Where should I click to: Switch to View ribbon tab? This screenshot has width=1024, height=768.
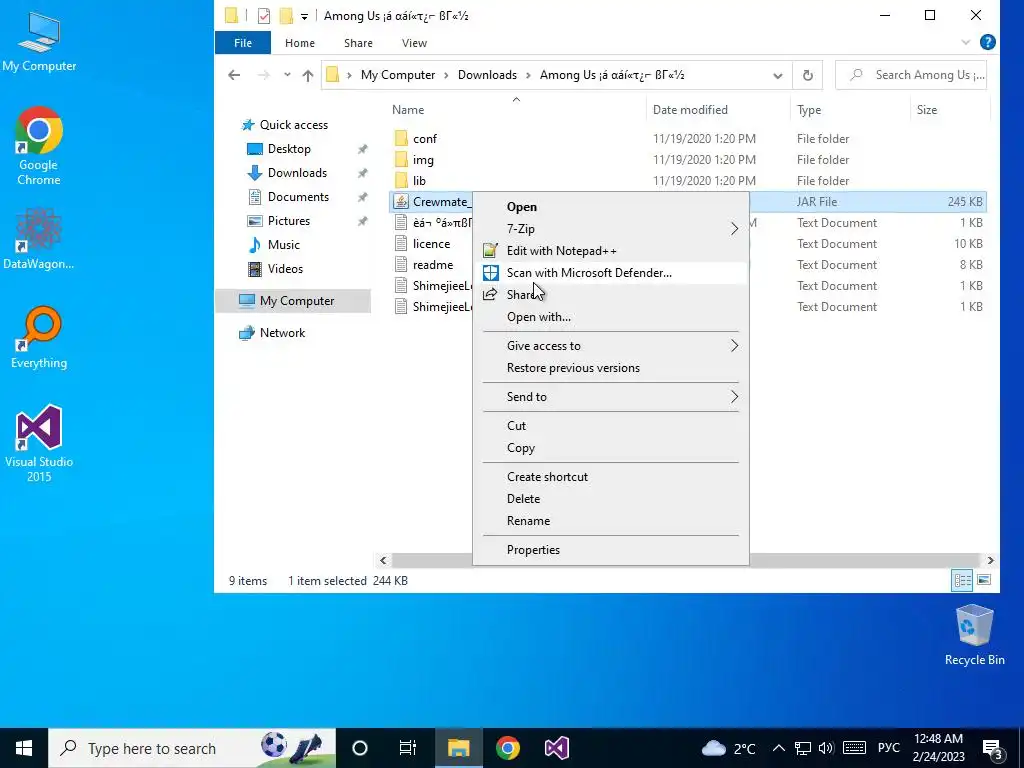pos(414,43)
